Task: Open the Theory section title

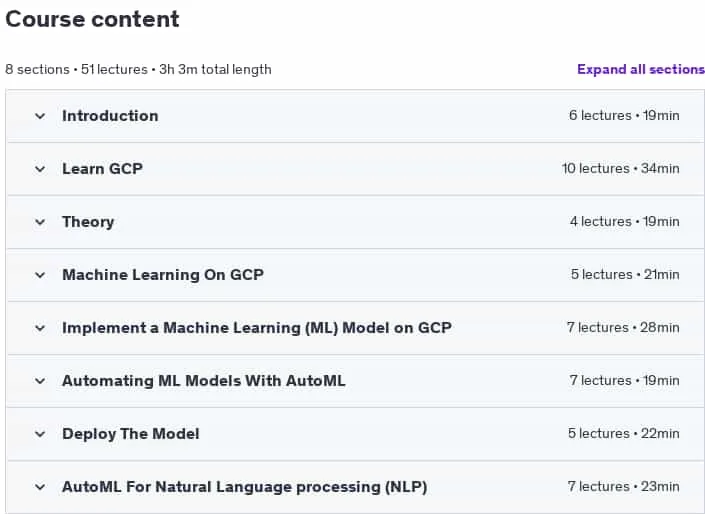Action: pos(88,222)
